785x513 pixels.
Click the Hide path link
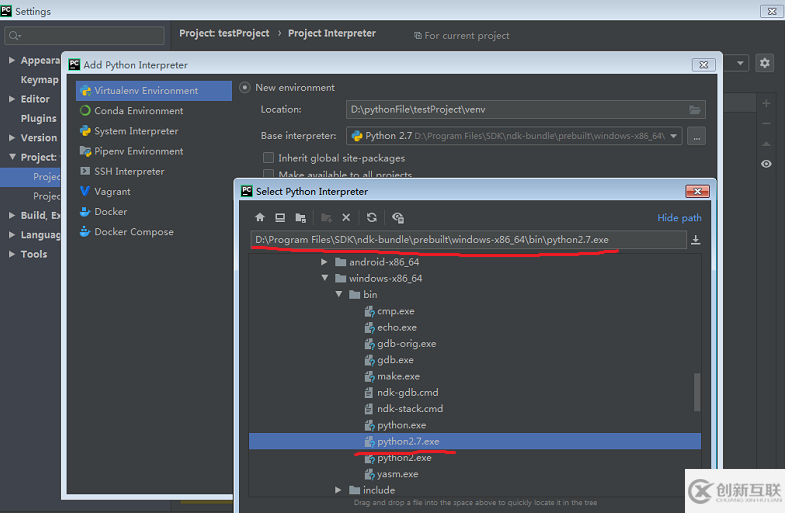point(679,218)
